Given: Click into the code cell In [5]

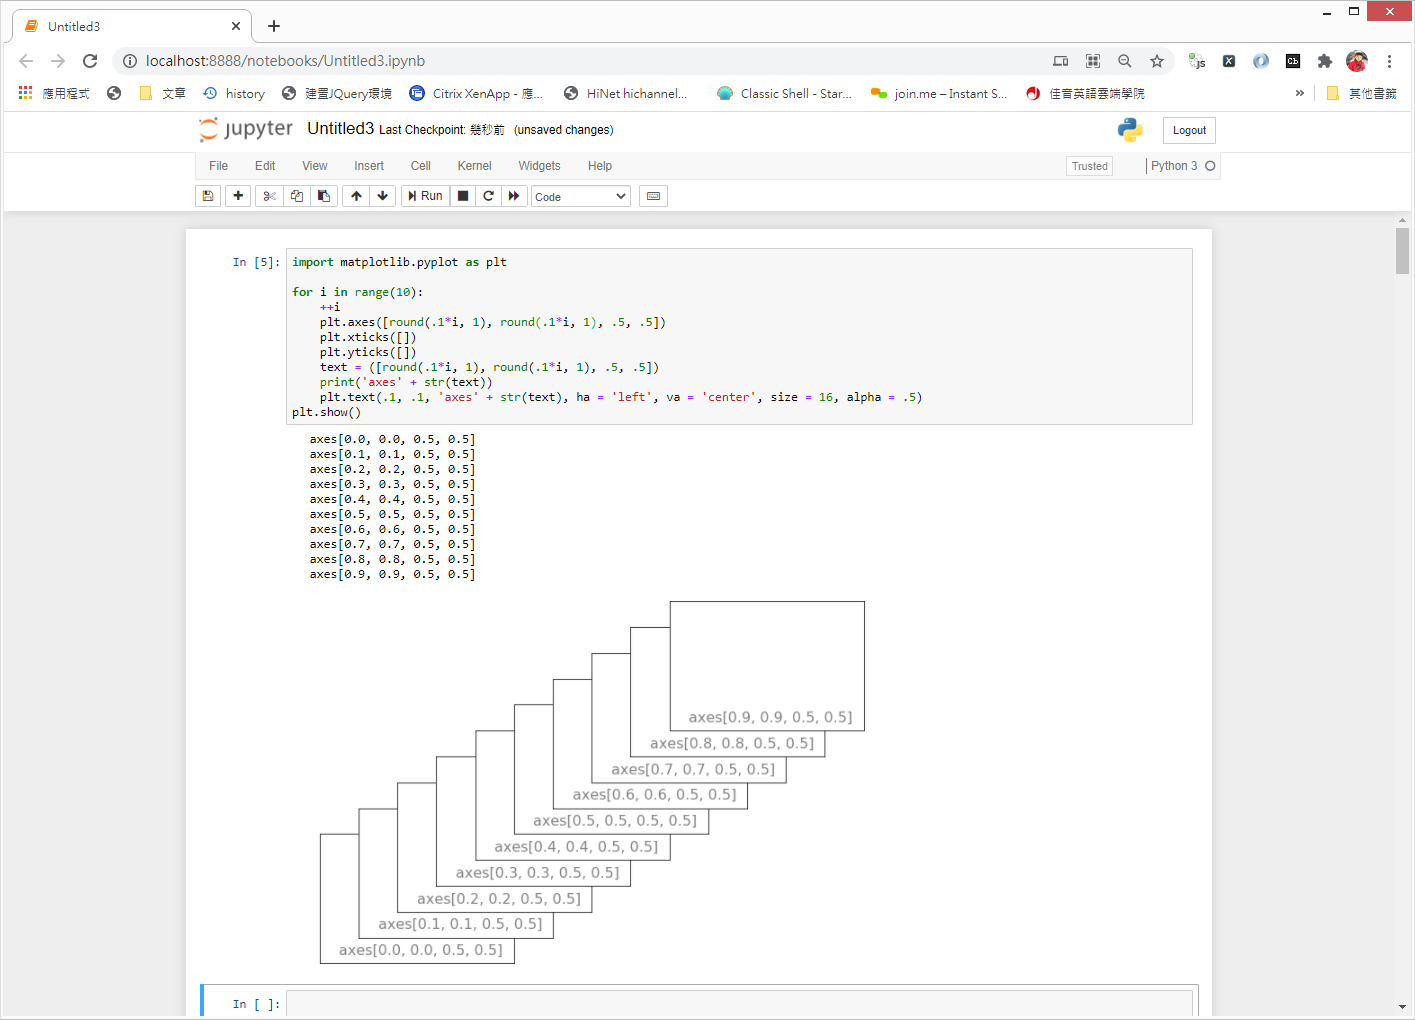Looking at the screenshot, I should pyautogui.click(x=739, y=336).
